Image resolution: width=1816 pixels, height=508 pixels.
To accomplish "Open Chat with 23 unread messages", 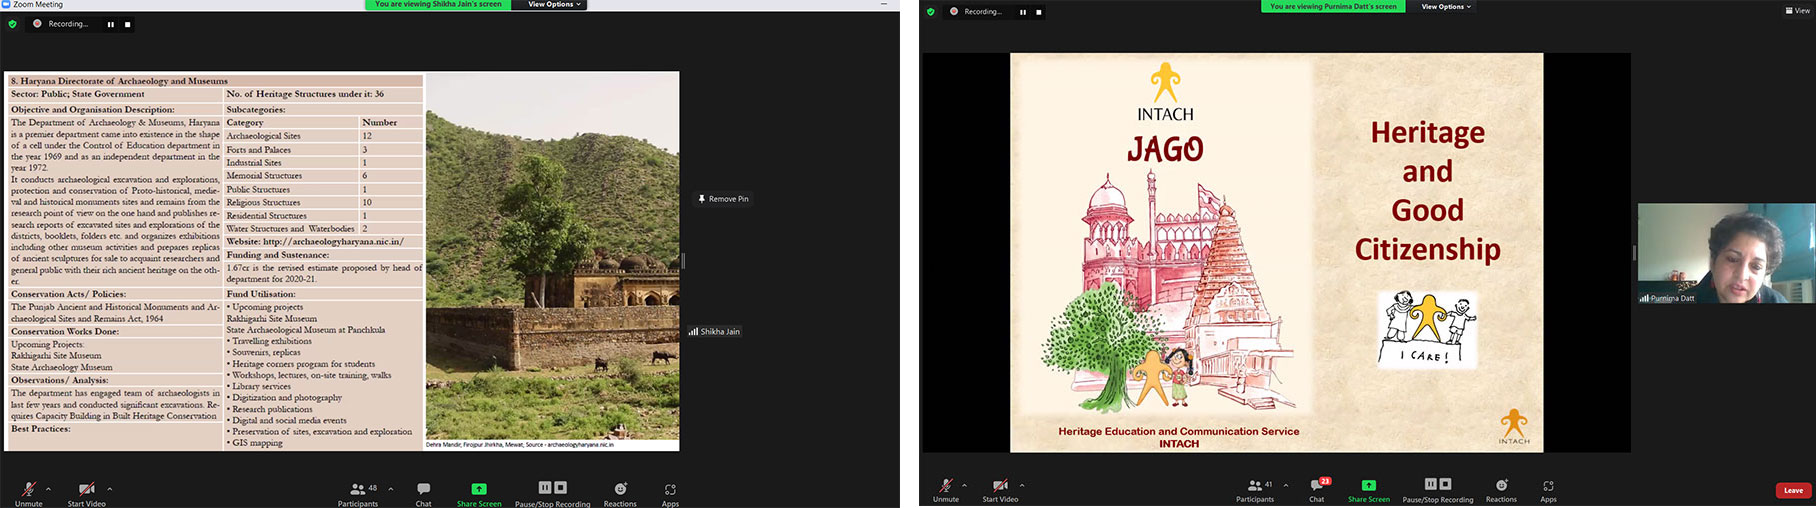I will point(1318,489).
